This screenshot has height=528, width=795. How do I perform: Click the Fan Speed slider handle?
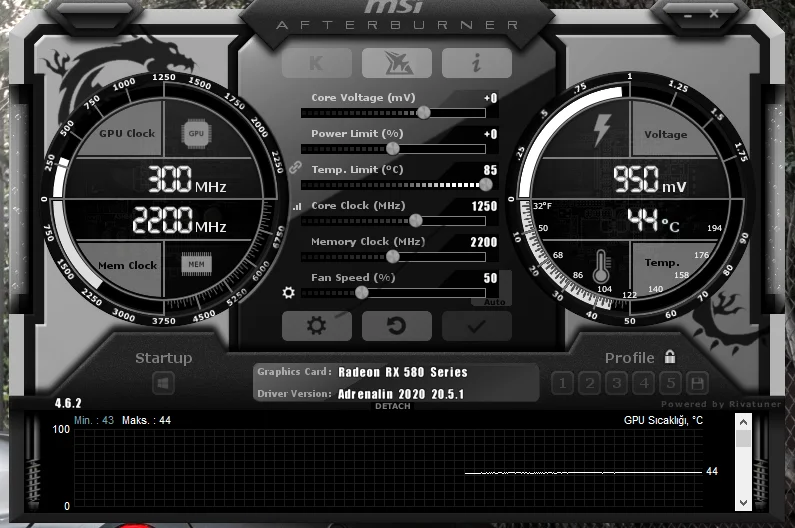362,293
